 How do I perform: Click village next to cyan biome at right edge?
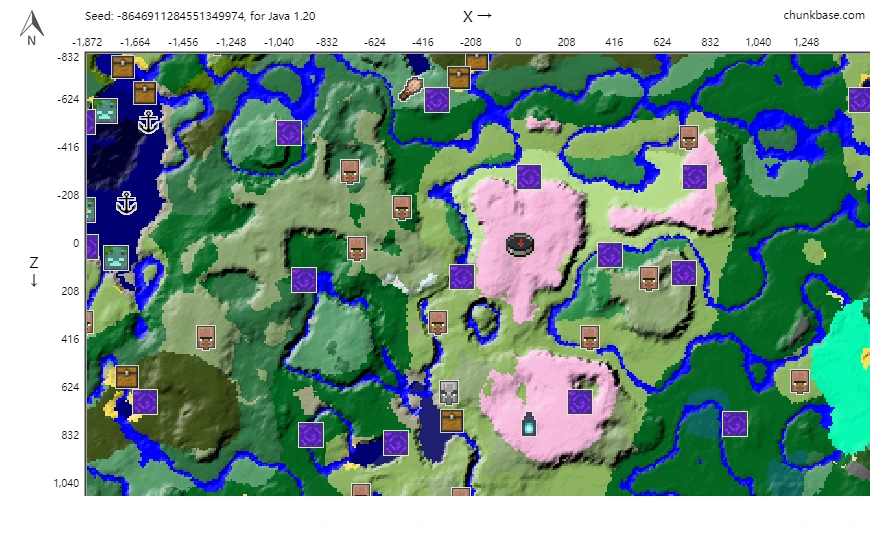click(800, 381)
